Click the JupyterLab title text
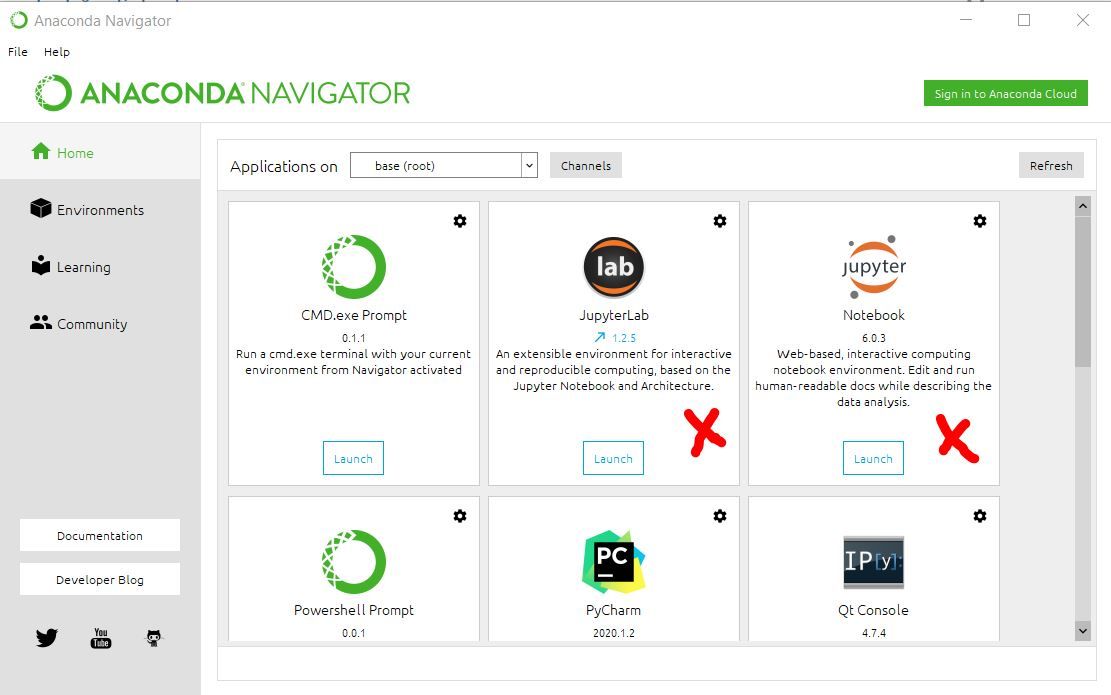Screen dimensions: 1111x695 [x=614, y=315]
